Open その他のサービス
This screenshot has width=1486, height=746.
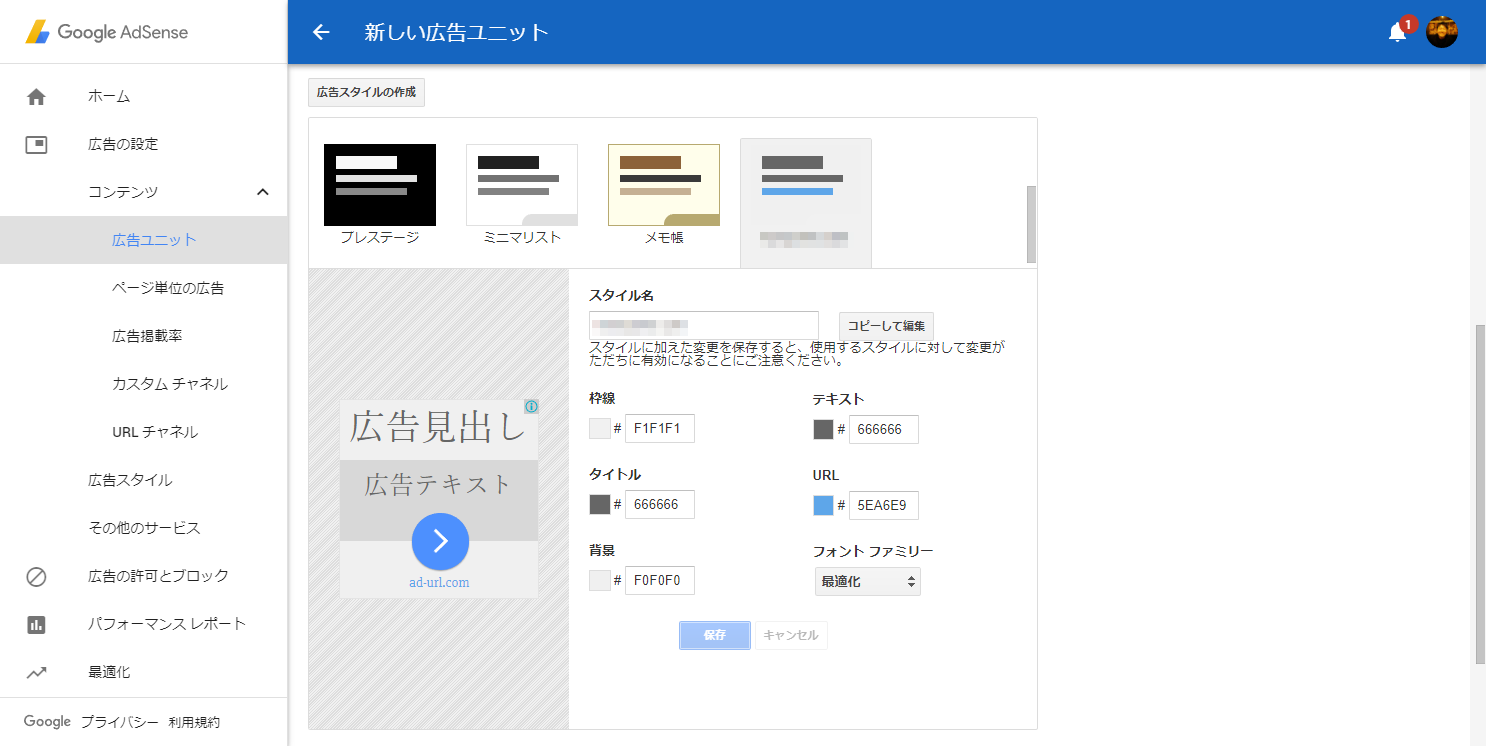(143, 528)
